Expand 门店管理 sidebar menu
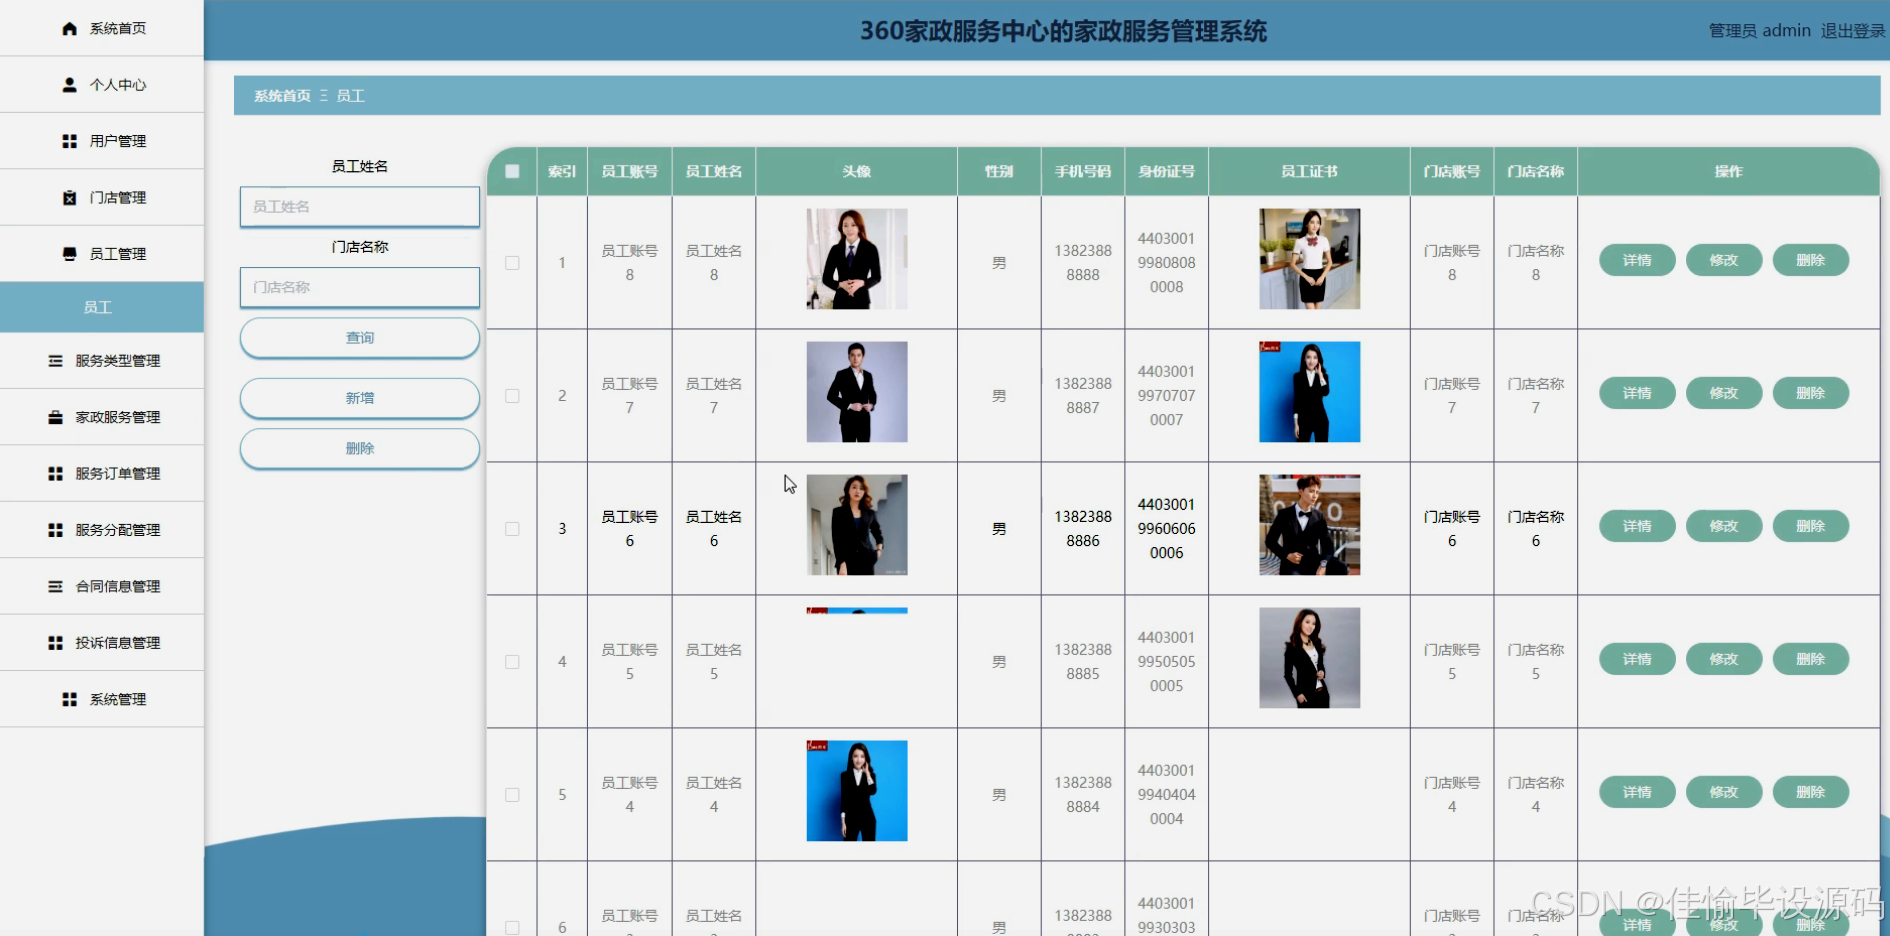Screen dimensions: 1890x936 102,198
